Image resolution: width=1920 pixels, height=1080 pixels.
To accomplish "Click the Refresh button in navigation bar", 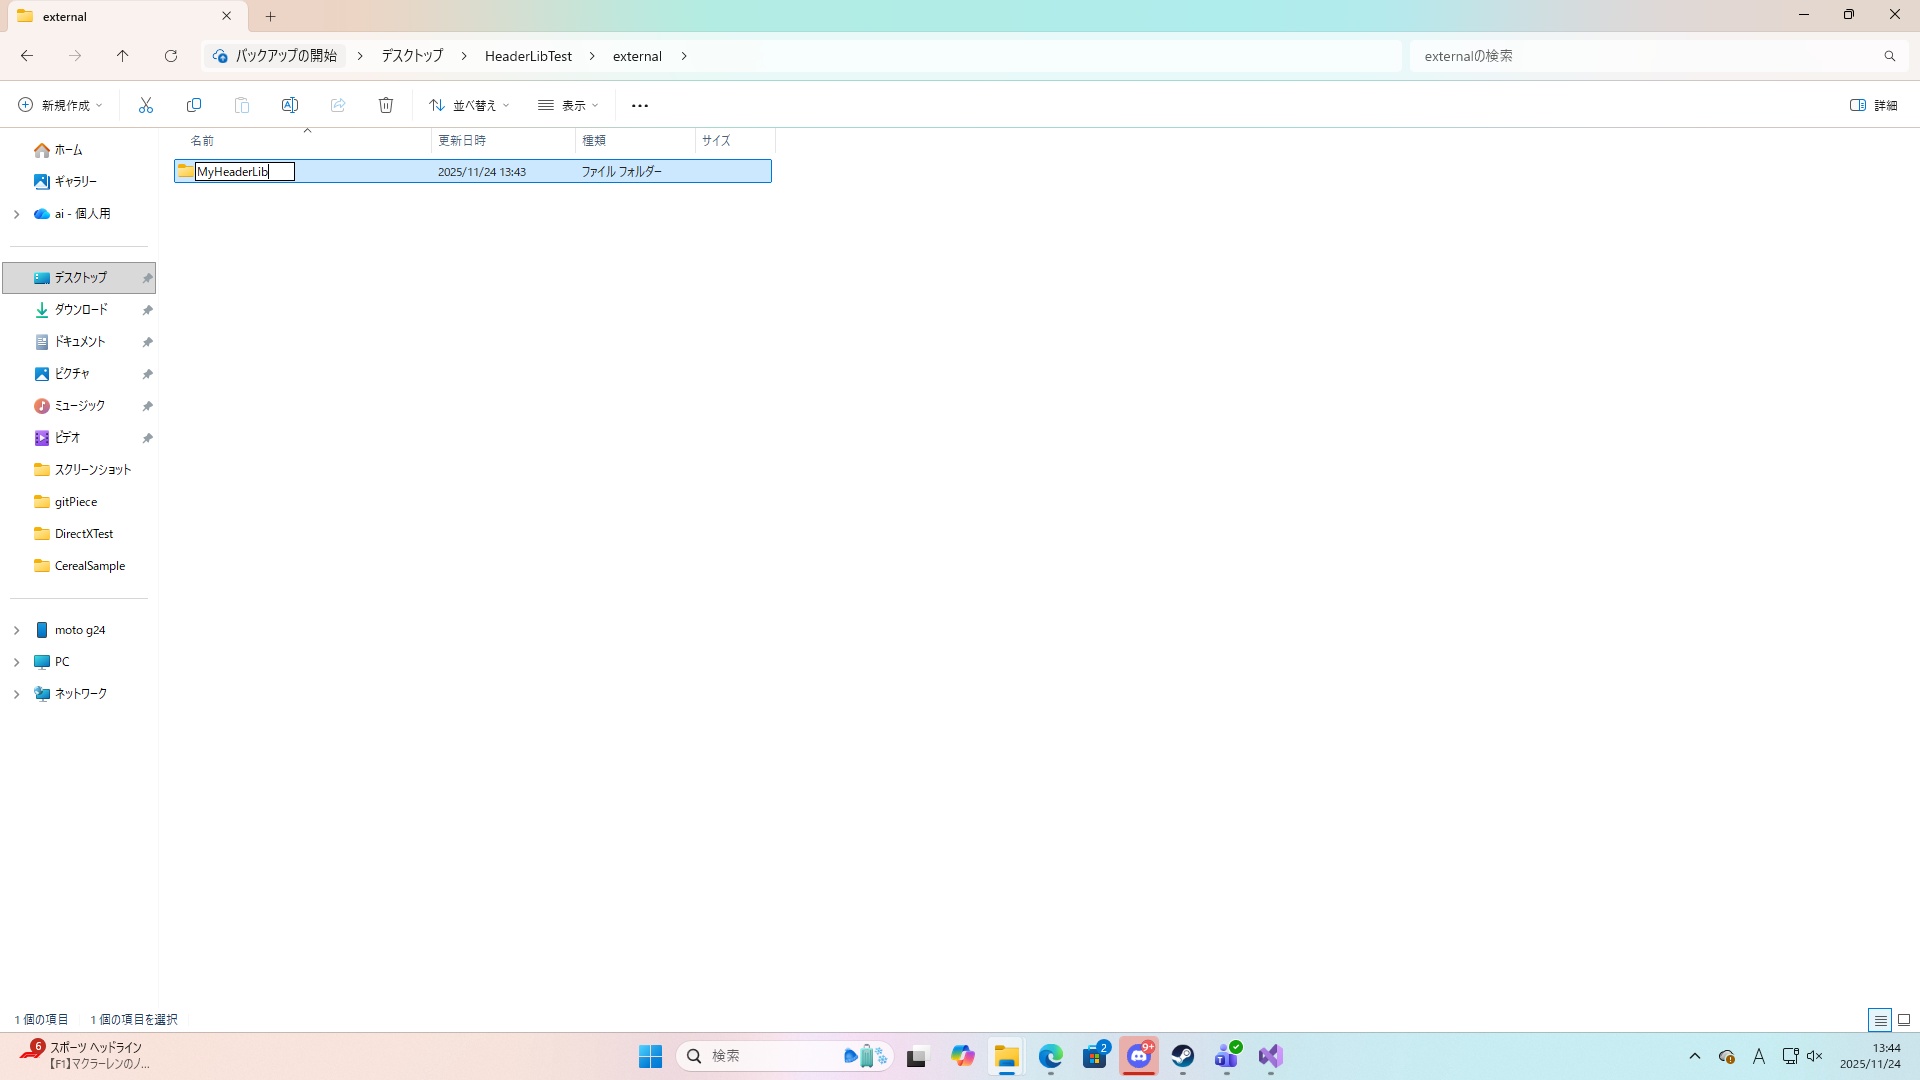I will tap(171, 56).
